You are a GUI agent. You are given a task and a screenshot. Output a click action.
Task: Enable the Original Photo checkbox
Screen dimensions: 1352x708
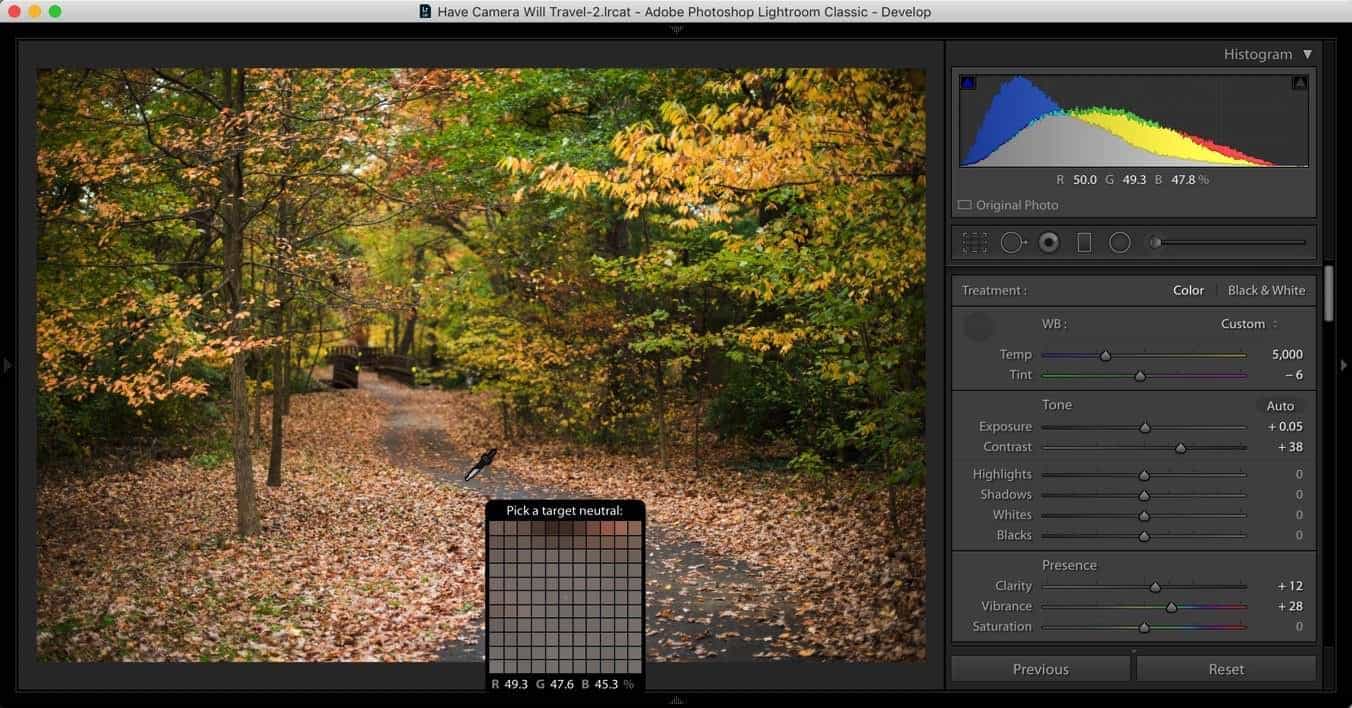tap(964, 205)
